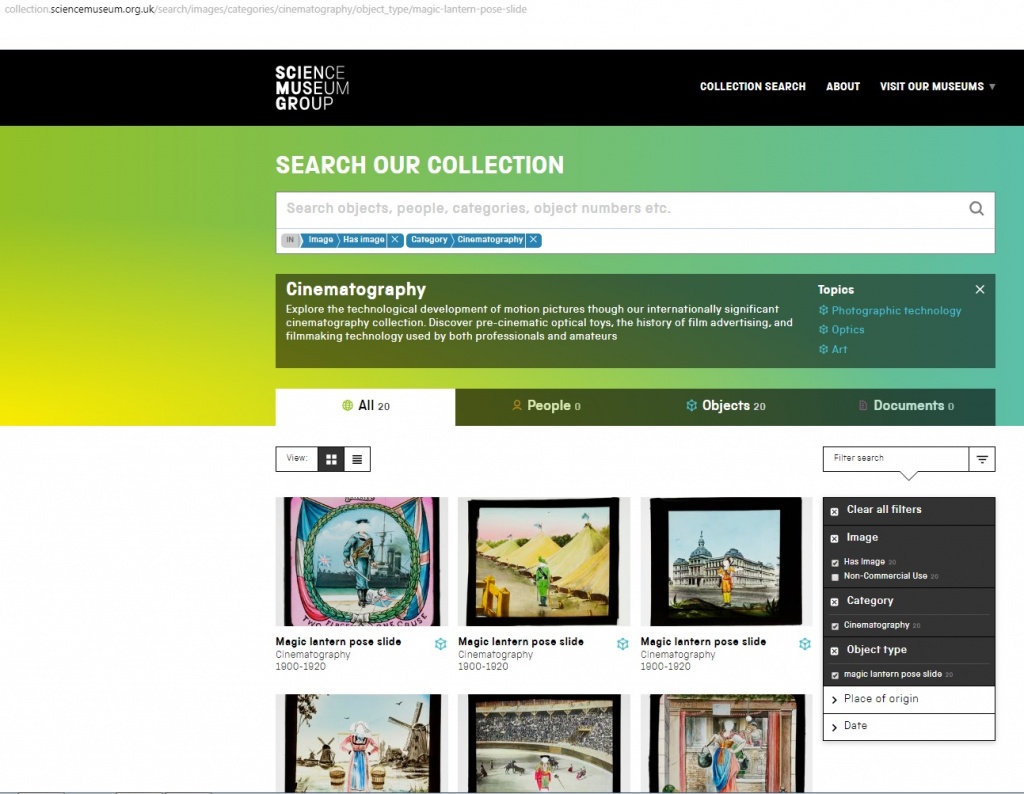Open the Photographic technology topic link
The height and width of the screenshot is (794, 1024).
(x=896, y=311)
